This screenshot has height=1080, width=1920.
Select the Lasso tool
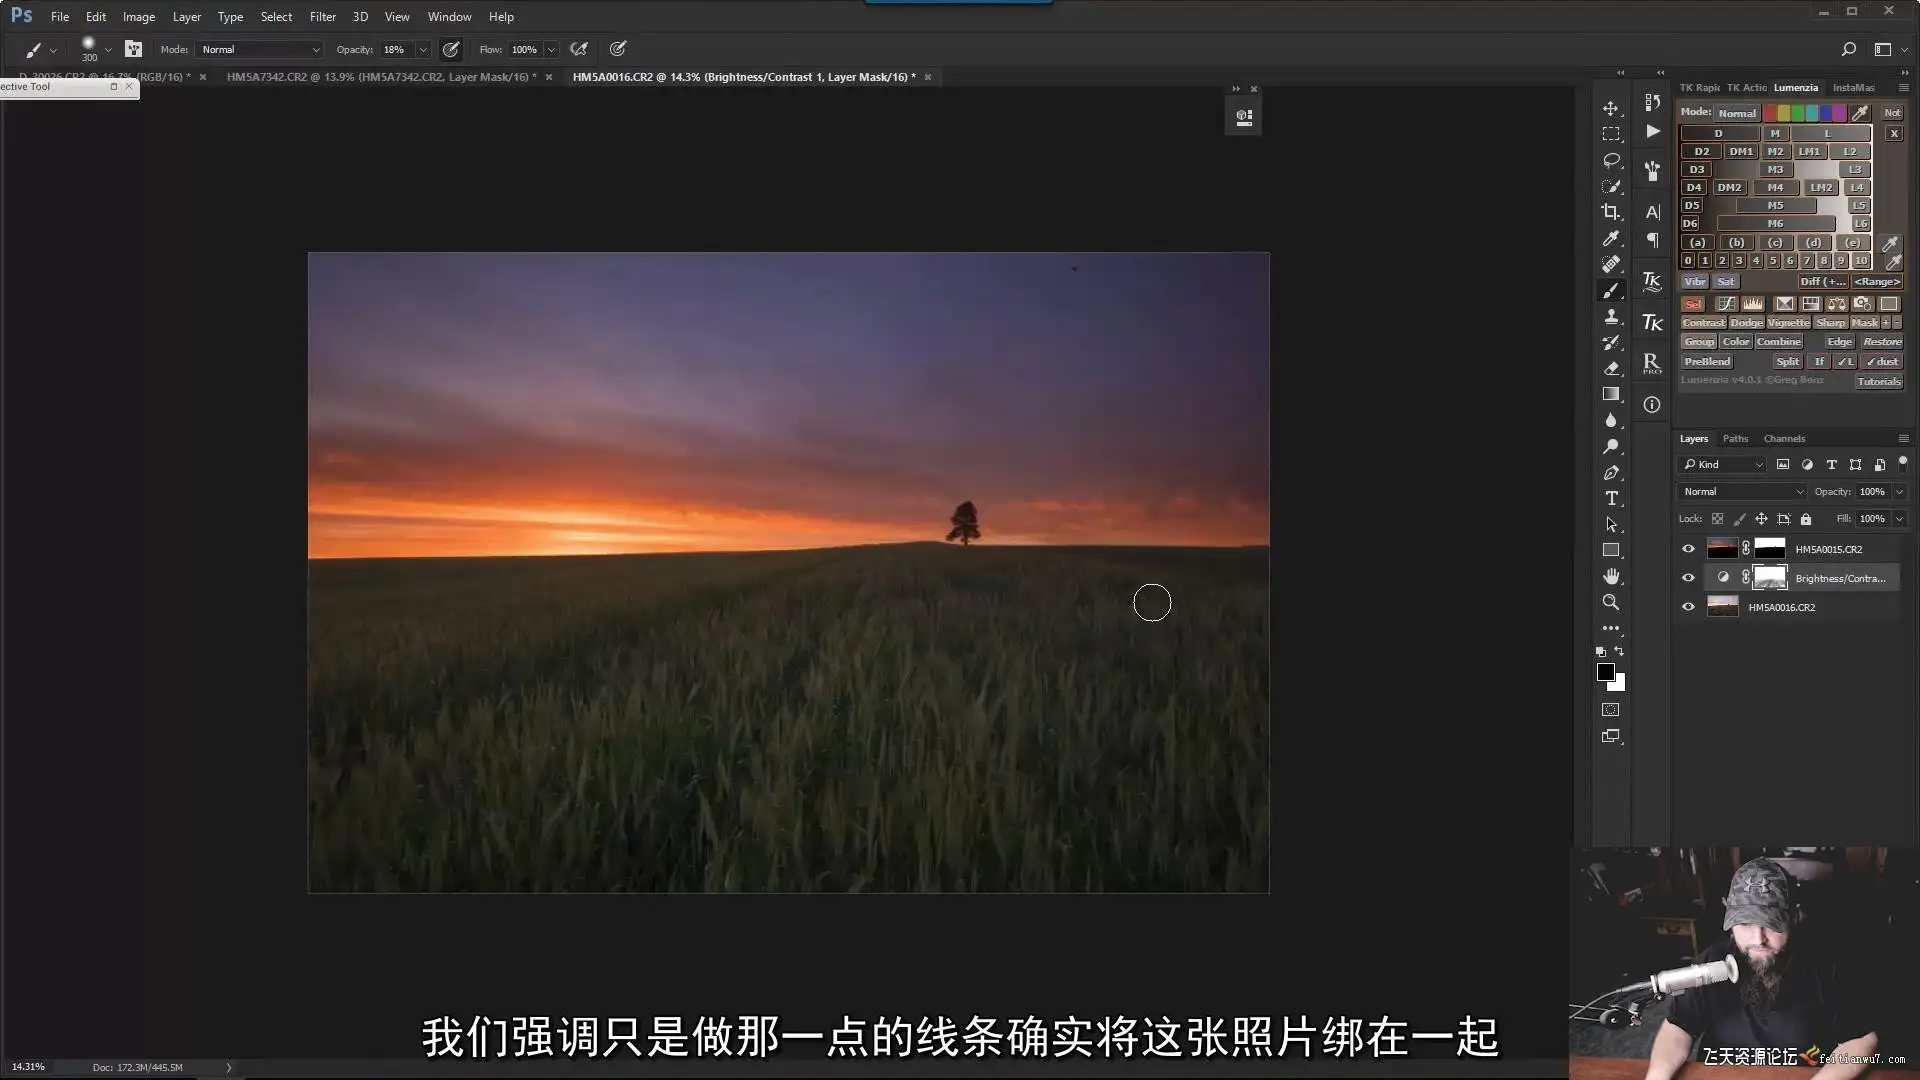click(1610, 160)
